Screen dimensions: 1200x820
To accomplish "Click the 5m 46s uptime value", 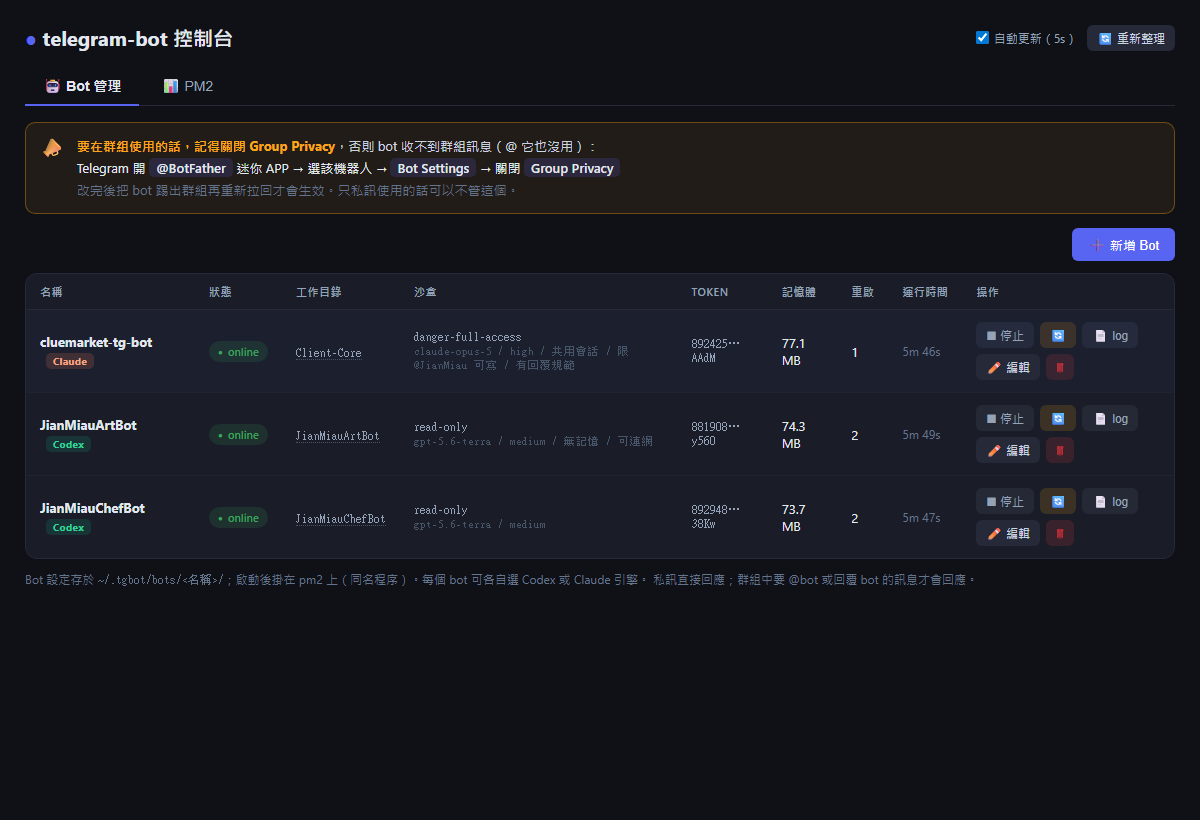I will tap(921, 352).
